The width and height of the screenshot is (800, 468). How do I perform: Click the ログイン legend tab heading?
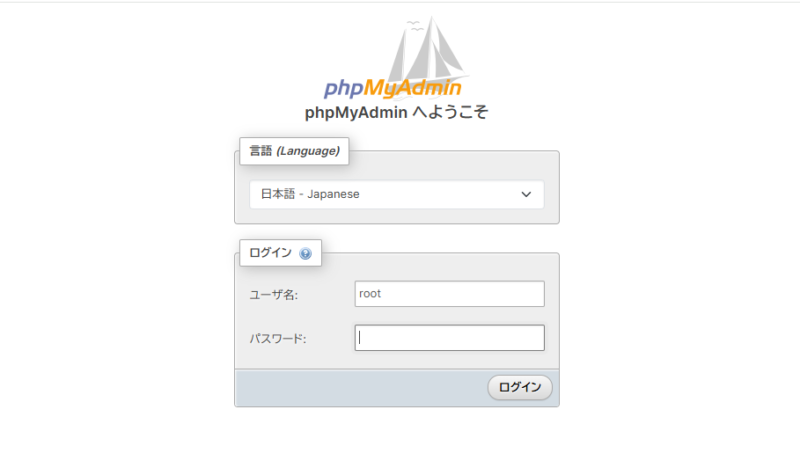coord(281,253)
